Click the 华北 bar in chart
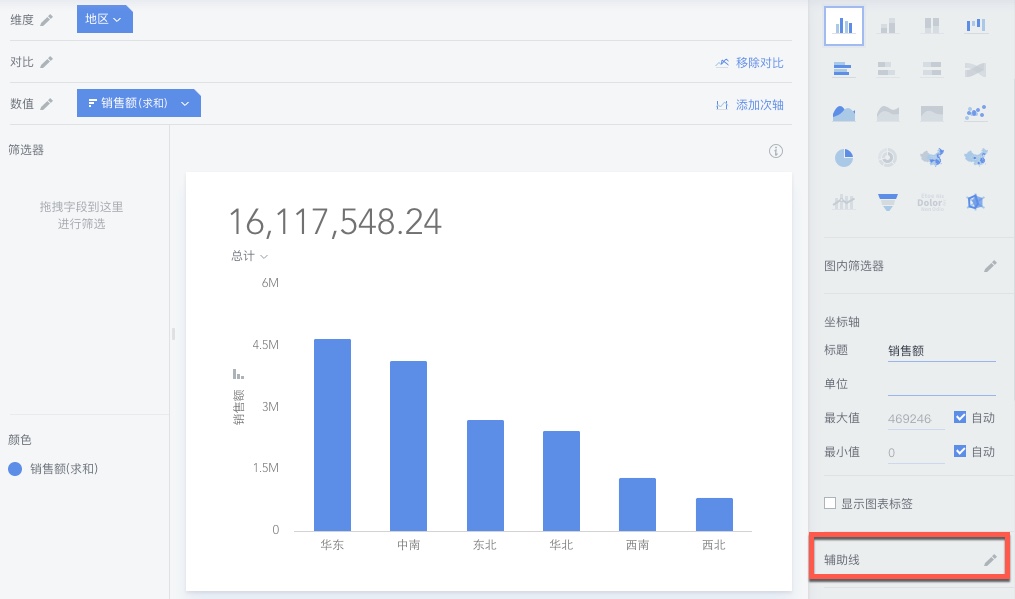The width and height of the screenshot is (1015, 599). 561,481
